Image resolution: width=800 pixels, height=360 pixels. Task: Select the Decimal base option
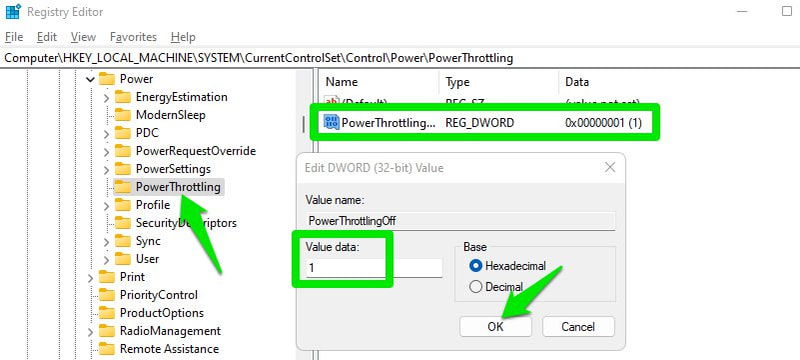click(x=476, y=287)
